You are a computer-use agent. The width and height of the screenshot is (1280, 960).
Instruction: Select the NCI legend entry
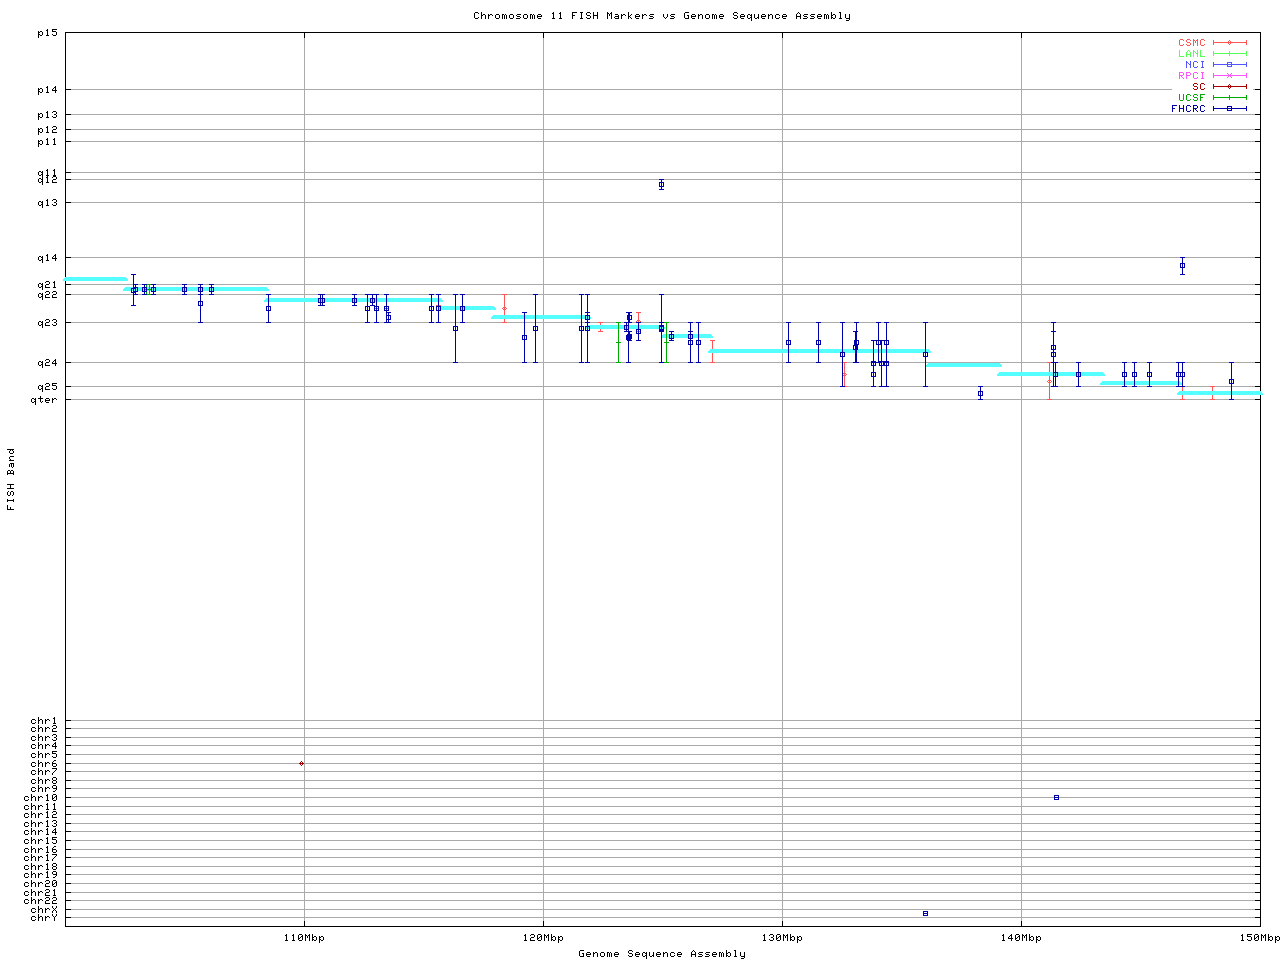[x=1195, y=65]
